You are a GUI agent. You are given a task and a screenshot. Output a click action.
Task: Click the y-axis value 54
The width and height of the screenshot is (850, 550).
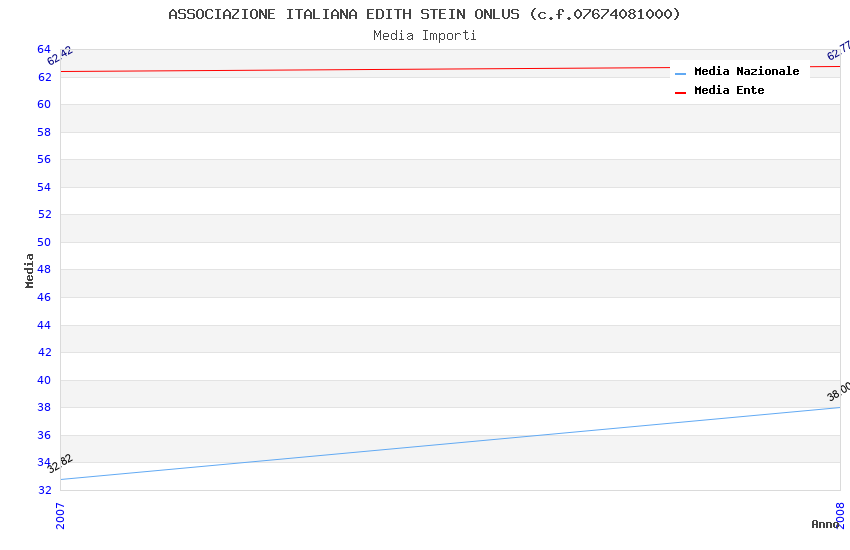point(44,187)
